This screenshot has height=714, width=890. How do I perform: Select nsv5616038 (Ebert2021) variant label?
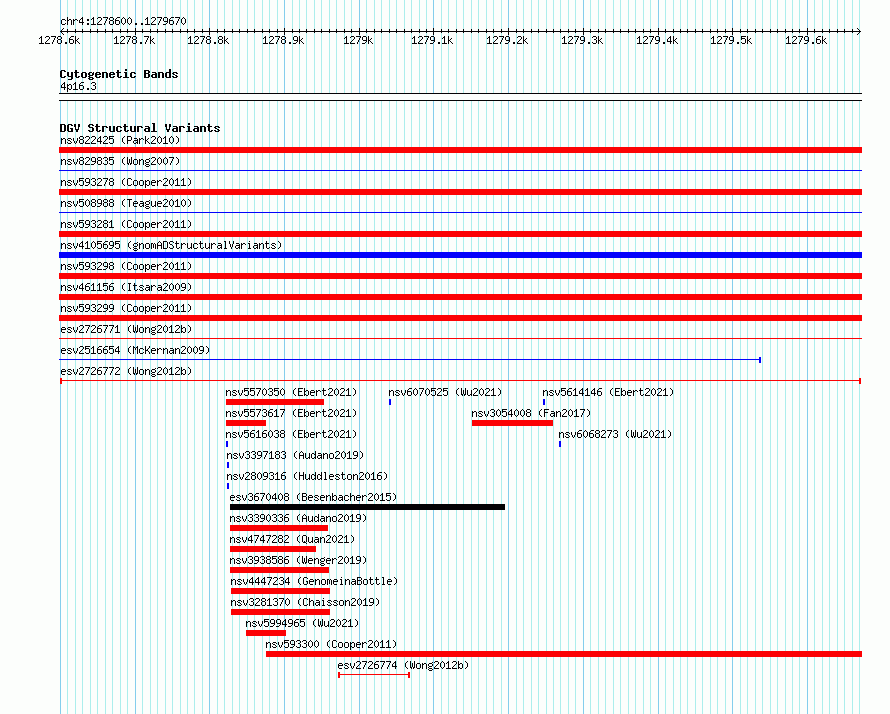(291, 434)
